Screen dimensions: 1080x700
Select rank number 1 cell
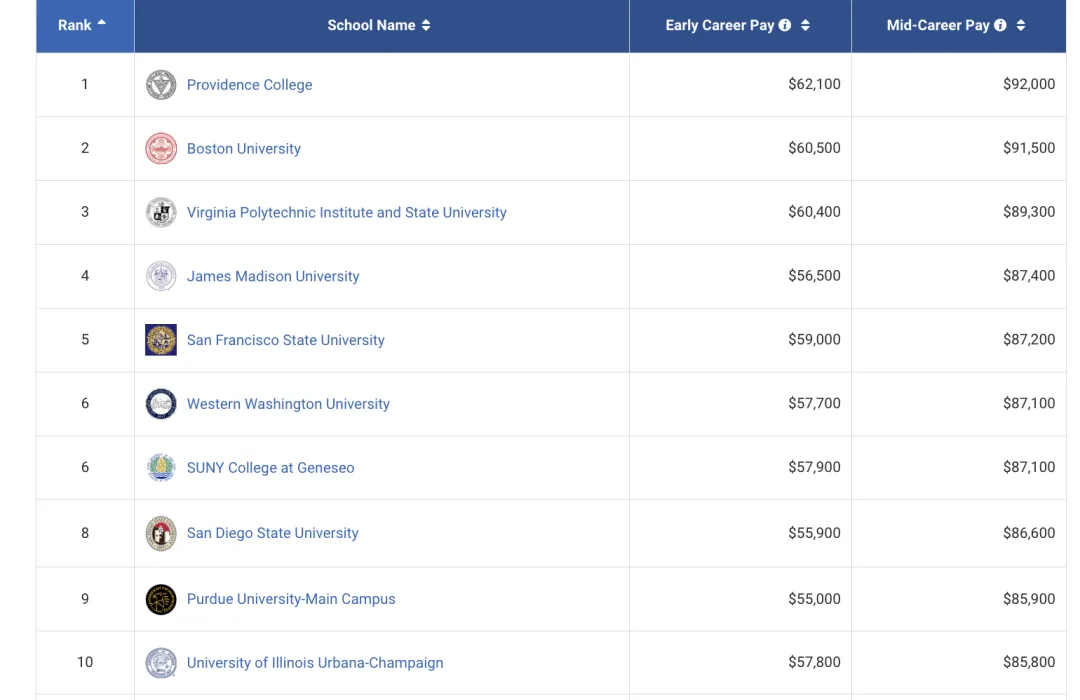pyautogui.click(x=85, y=84)
